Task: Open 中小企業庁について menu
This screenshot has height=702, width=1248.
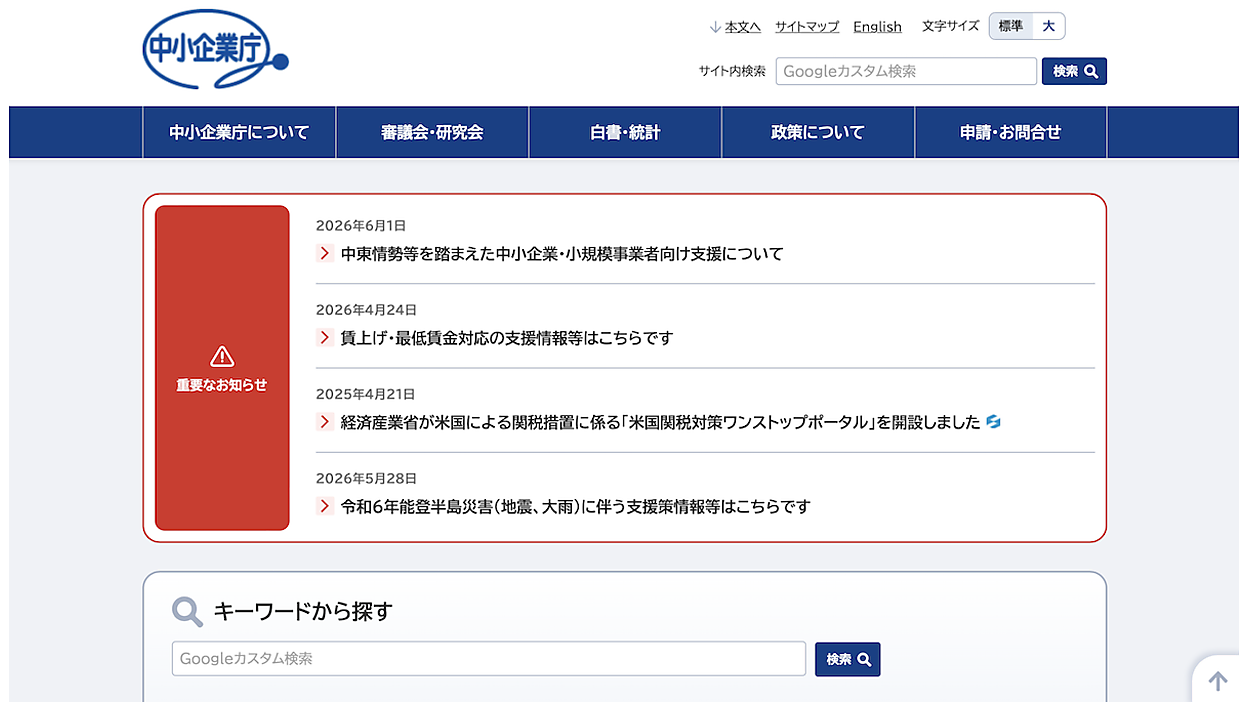Action: point(239,132)
